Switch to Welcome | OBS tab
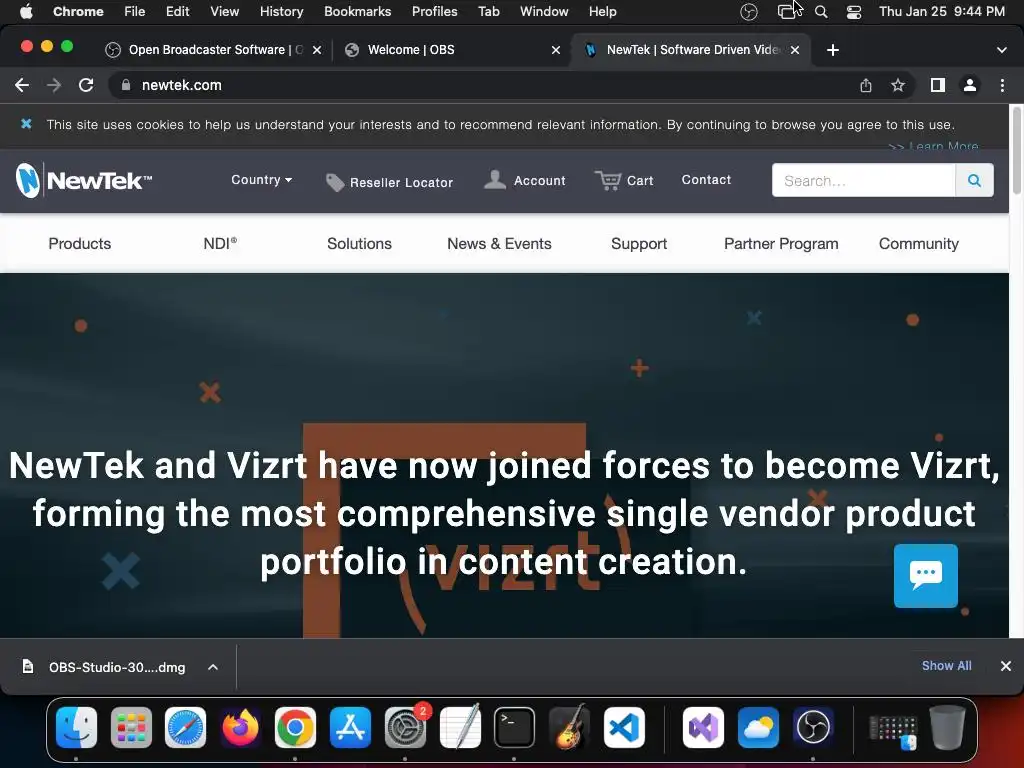 tap(451, 50)
